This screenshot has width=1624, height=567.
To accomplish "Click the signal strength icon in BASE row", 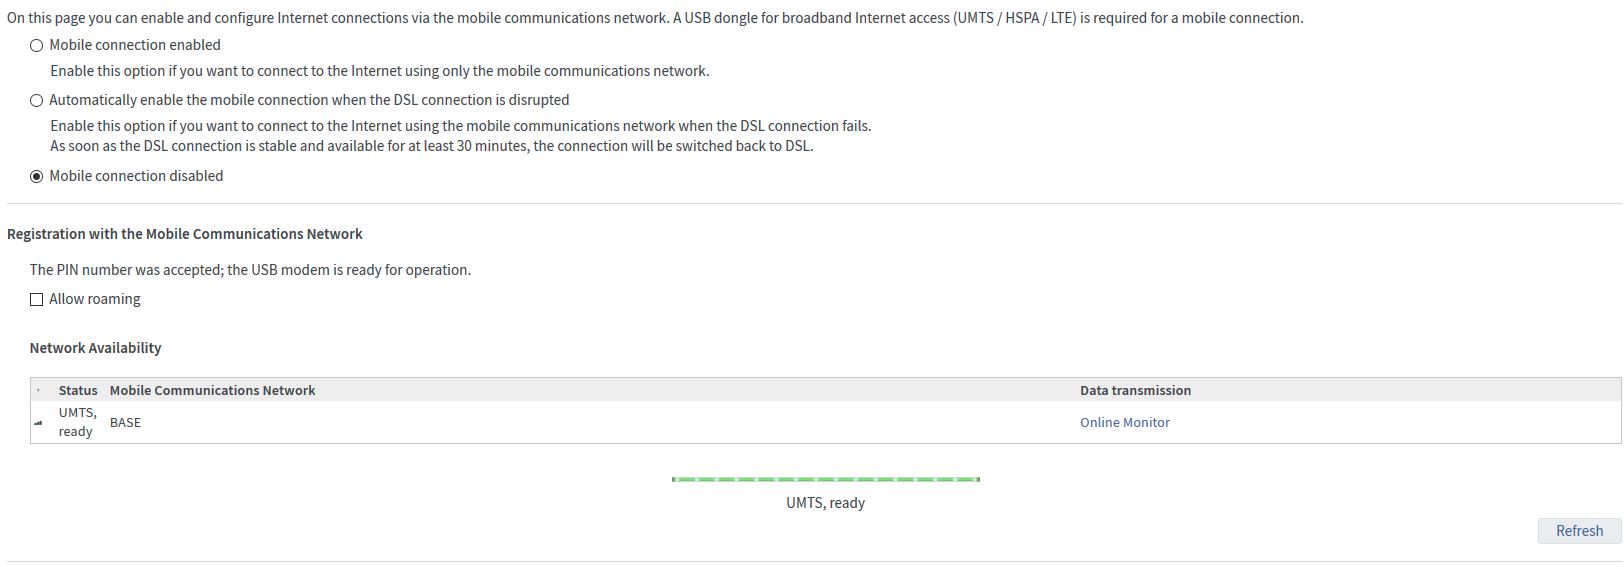I will pos(39,423).
